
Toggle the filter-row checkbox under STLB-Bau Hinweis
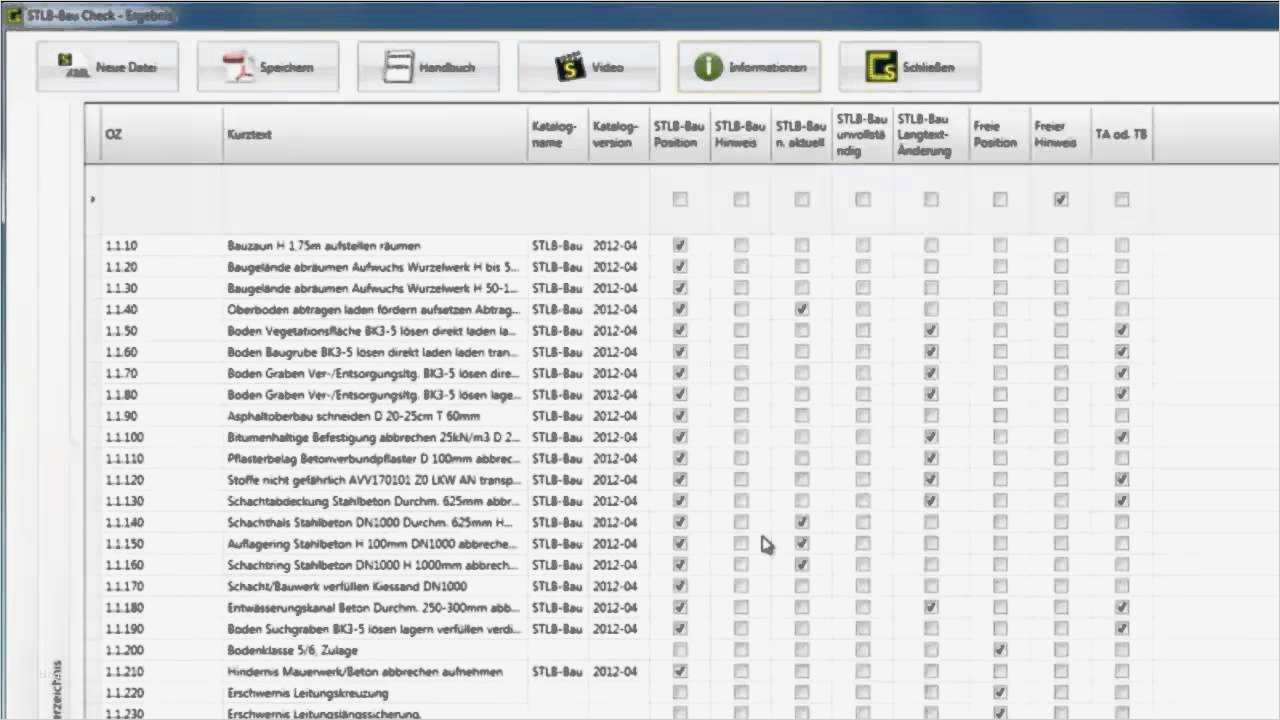tap(741, 199)
